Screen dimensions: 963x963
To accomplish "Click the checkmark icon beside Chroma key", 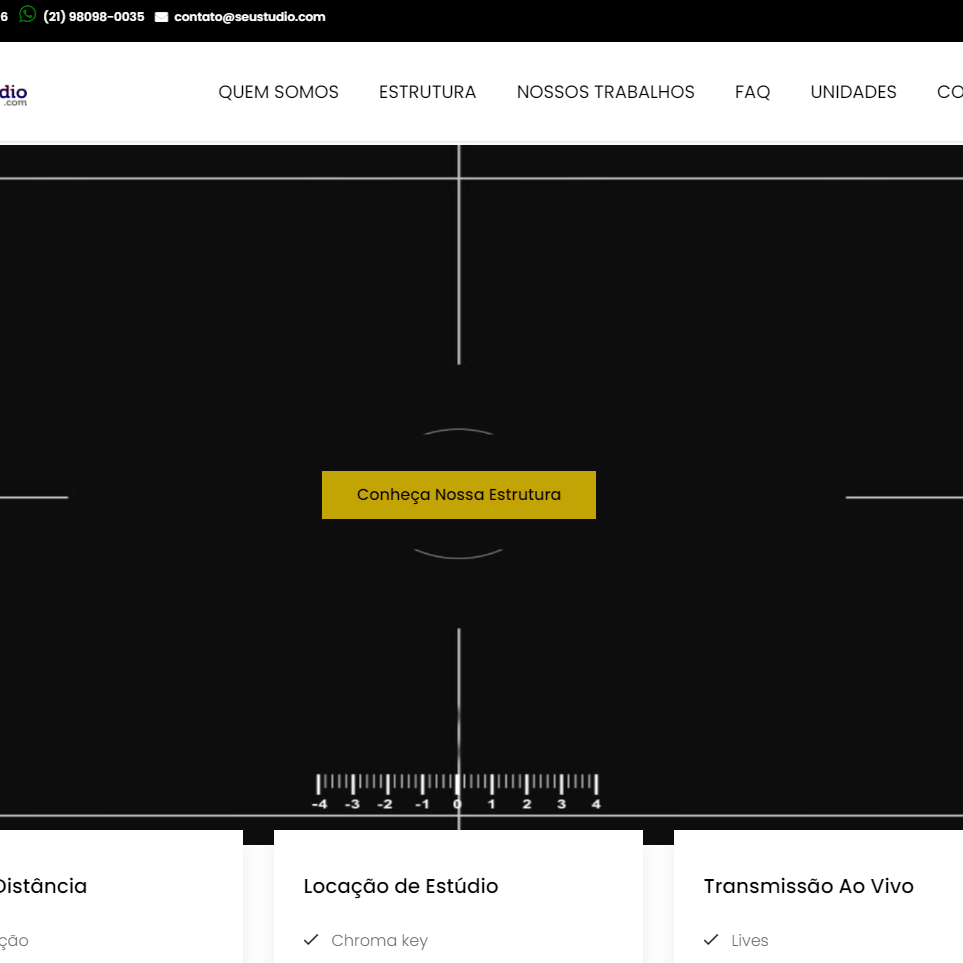I will 311,940.
